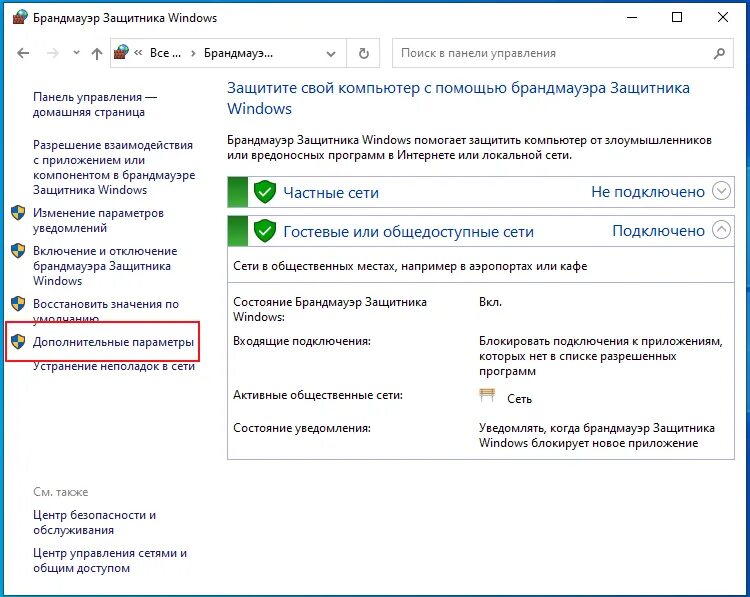Viewport: 750px width, 597px height.
Task: Click the shield icon beside 'Включение и отключение'
Action: coord(18,251)
